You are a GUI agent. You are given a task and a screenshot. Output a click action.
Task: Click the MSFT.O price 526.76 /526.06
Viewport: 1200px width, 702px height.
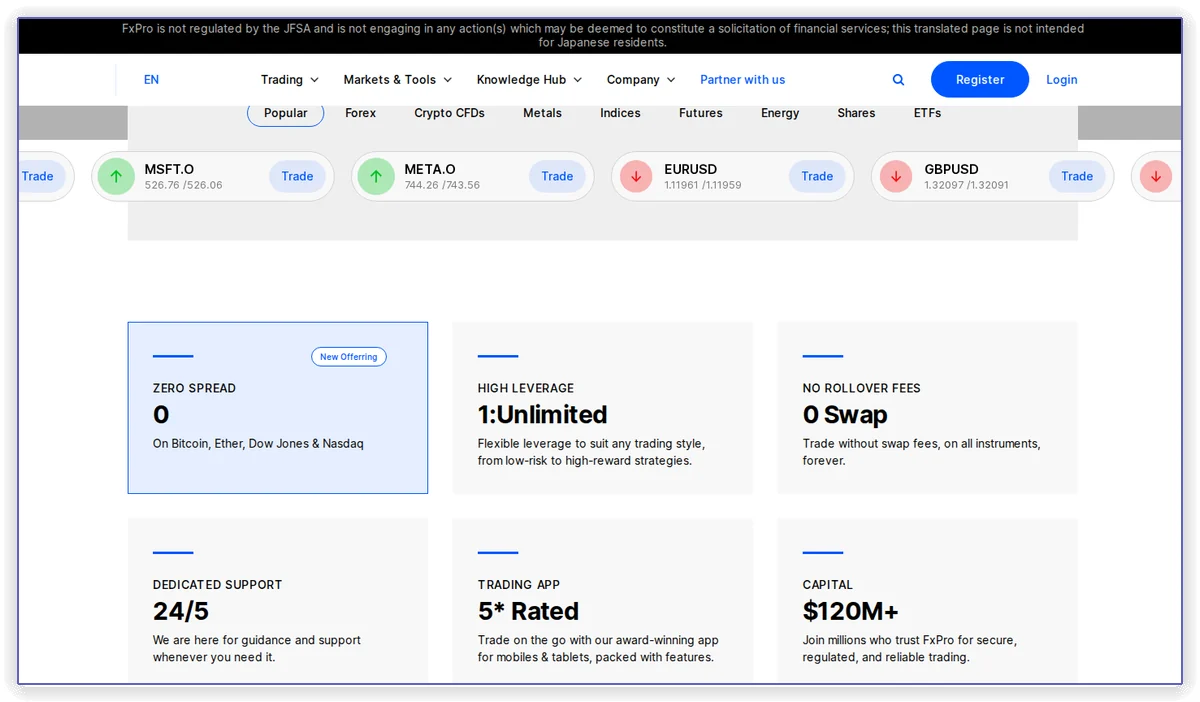pyautogui.click(x=184, y=185)
